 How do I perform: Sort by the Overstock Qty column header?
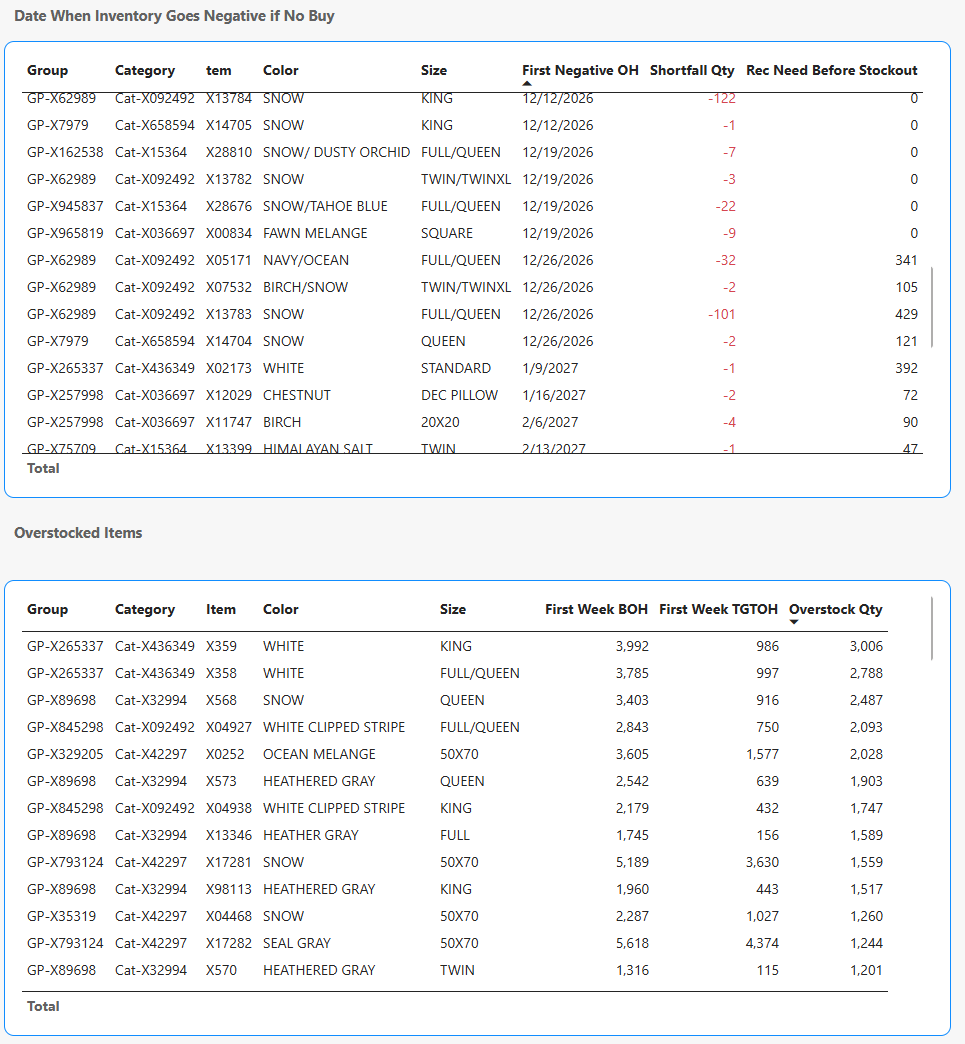(835, 609)
